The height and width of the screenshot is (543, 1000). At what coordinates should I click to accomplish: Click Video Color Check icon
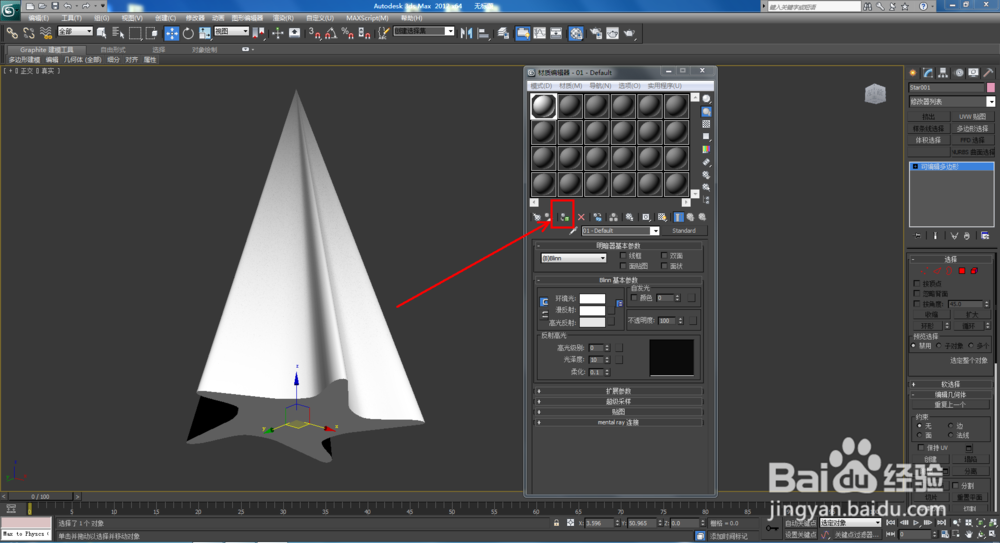coord(707,149)
